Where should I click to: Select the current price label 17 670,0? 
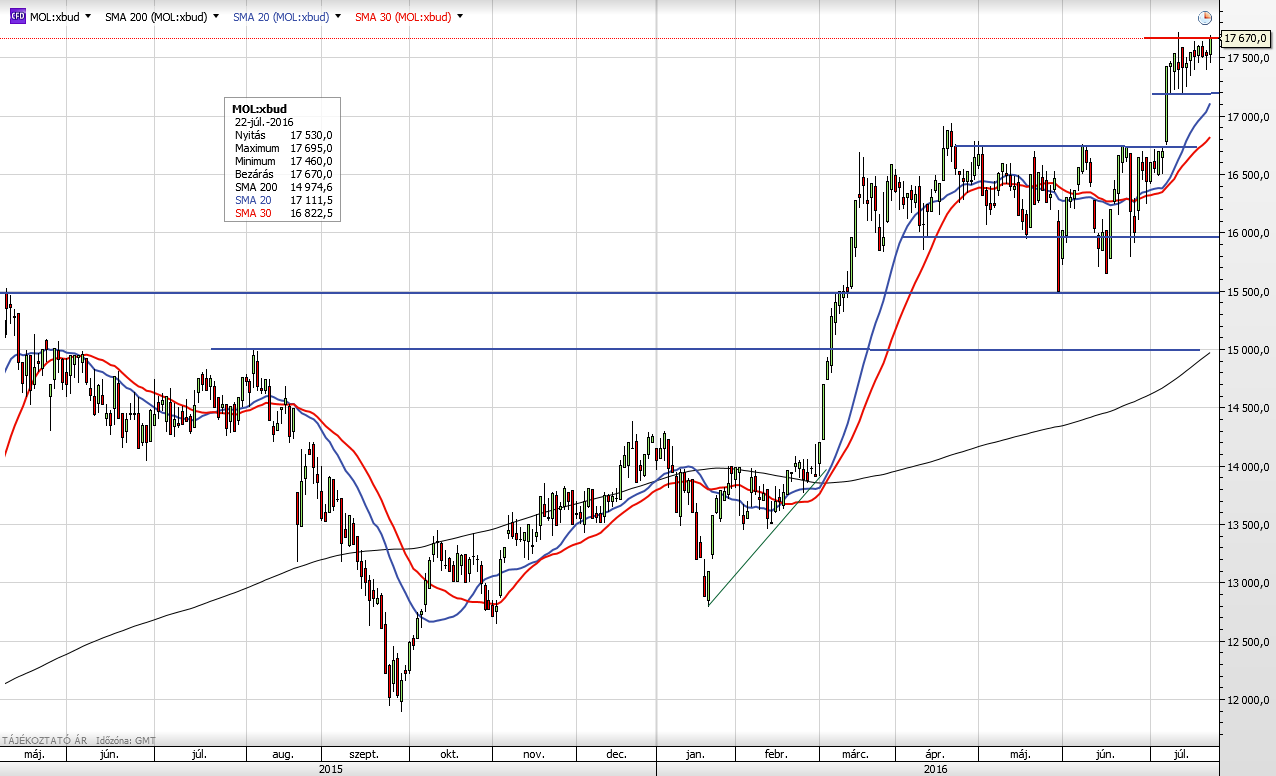[1246, 38]
